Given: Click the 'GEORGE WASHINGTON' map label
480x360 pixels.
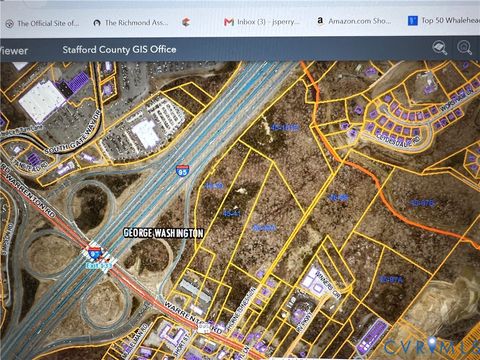Looking at the screenshot, I should (163, 233).
